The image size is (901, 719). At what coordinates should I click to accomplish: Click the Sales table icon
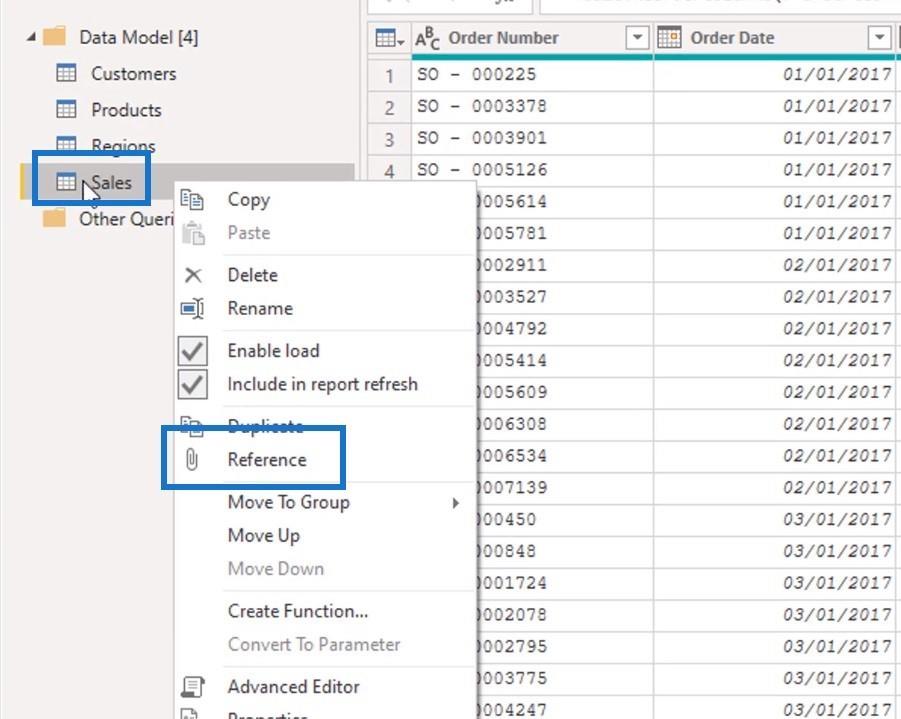pos(66,182)
